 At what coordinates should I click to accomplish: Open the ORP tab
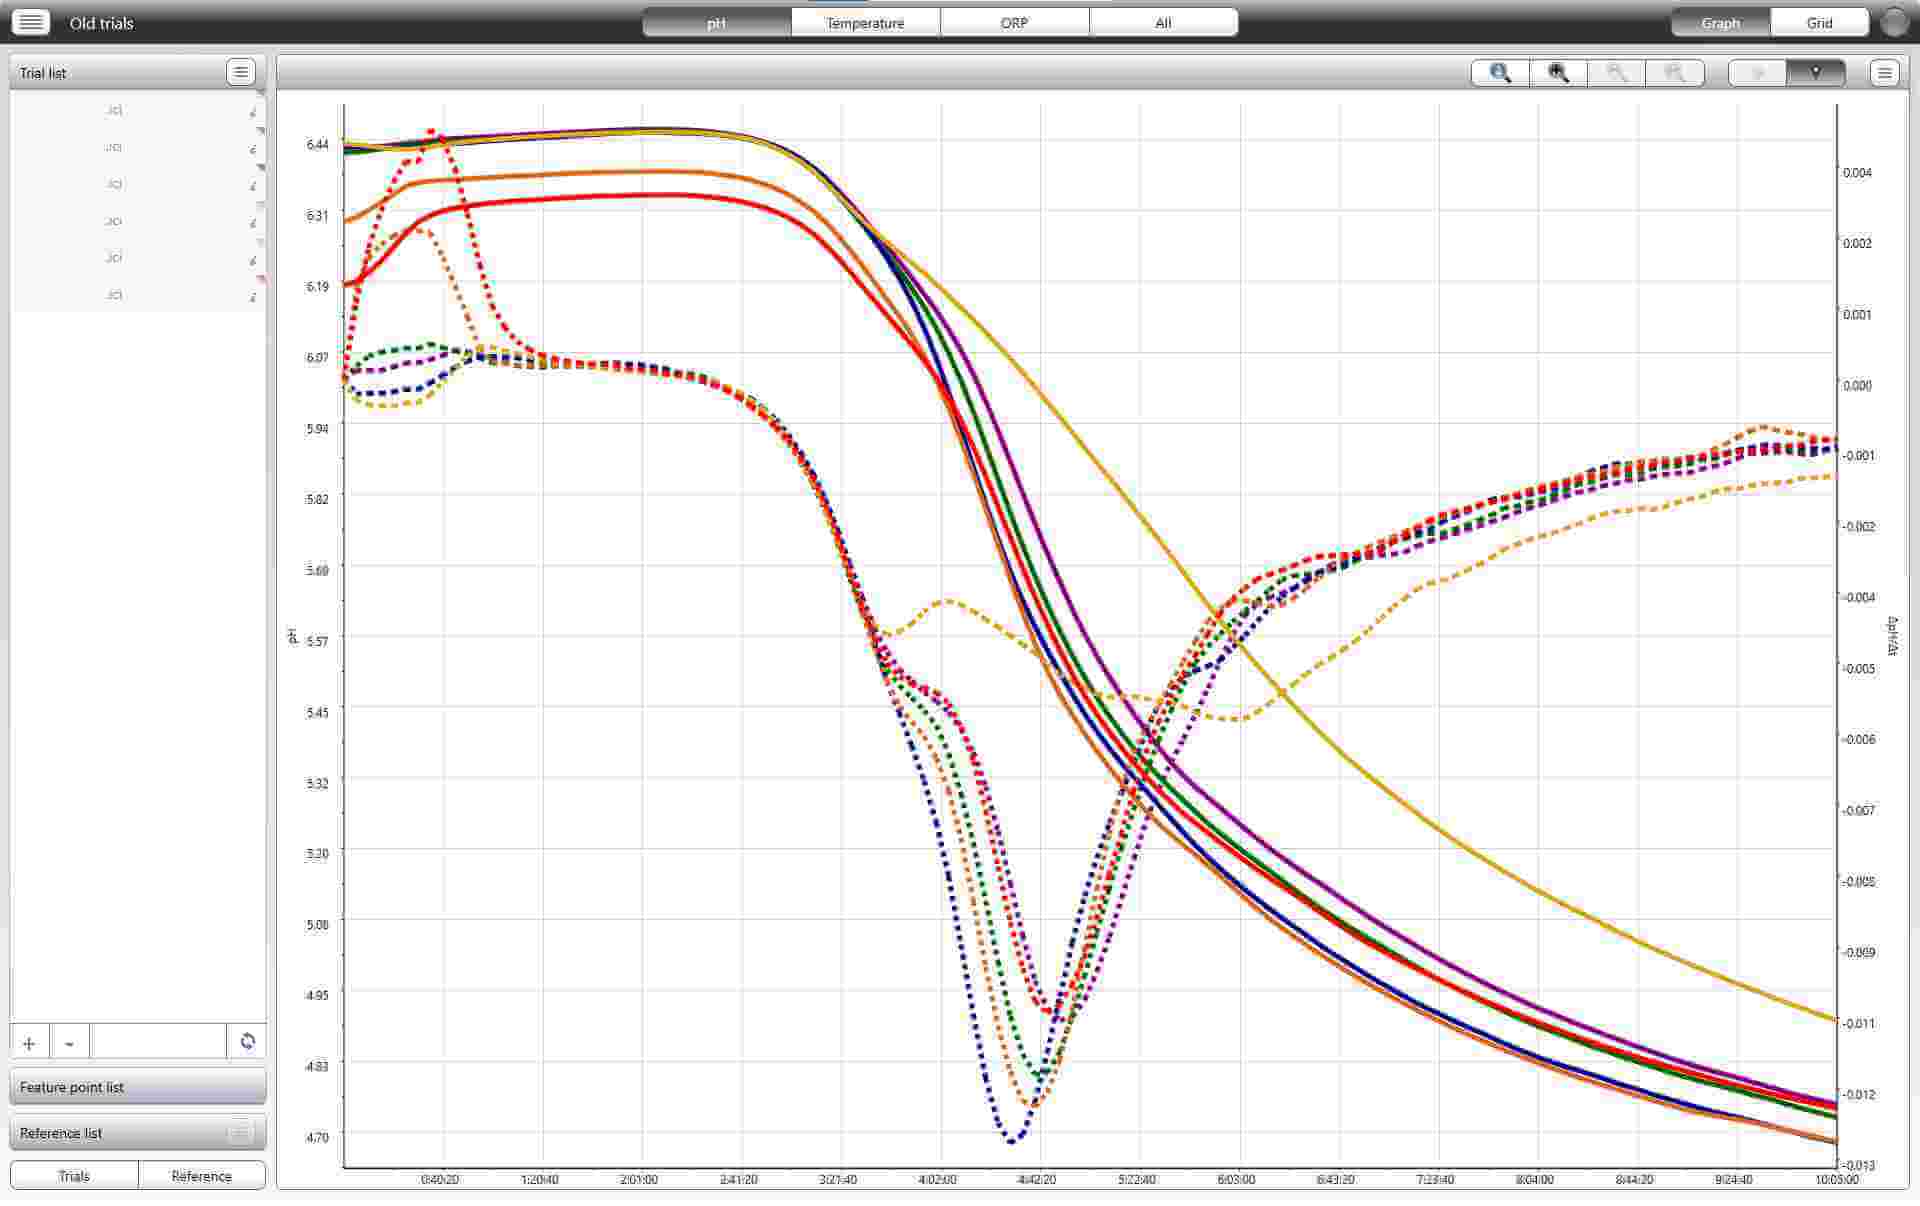click(1014, 22)
